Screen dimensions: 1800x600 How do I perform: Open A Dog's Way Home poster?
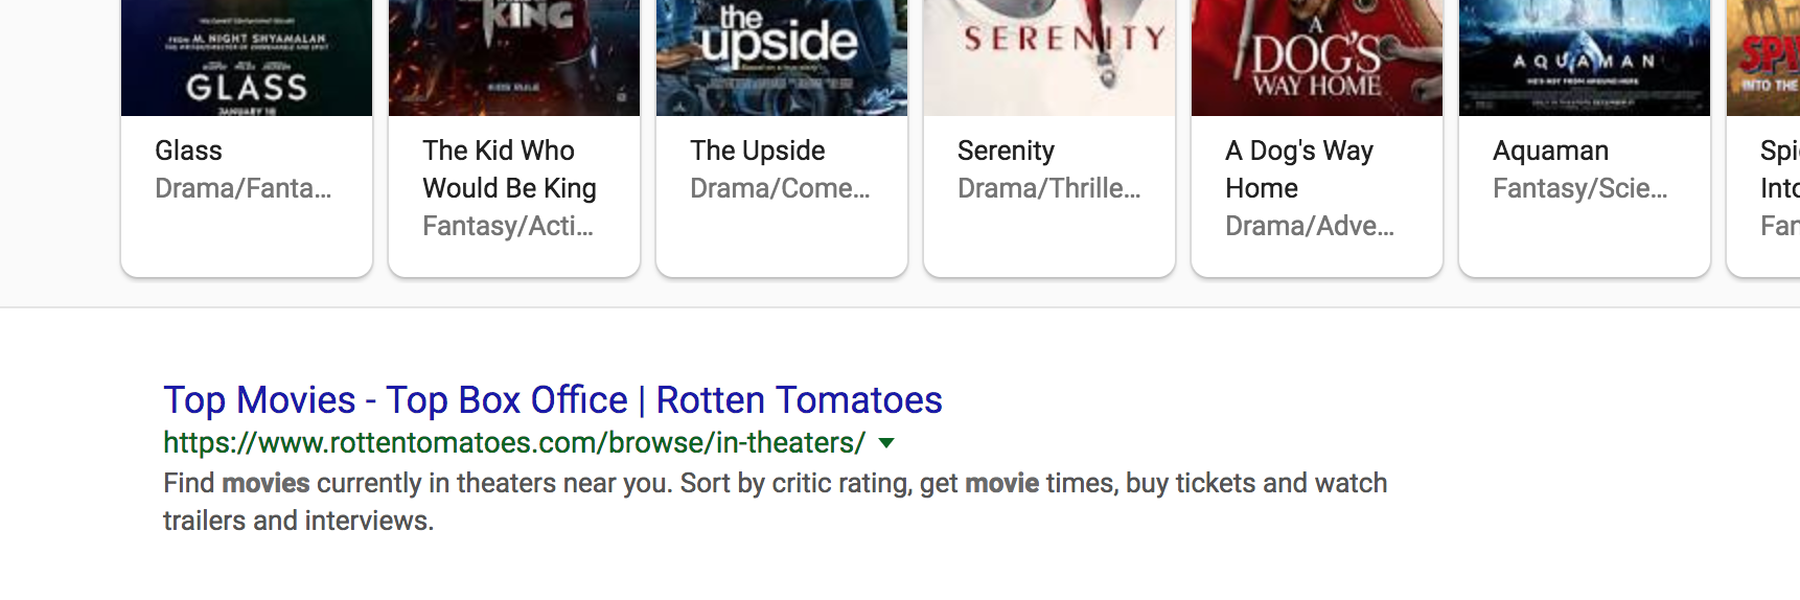1317,58
